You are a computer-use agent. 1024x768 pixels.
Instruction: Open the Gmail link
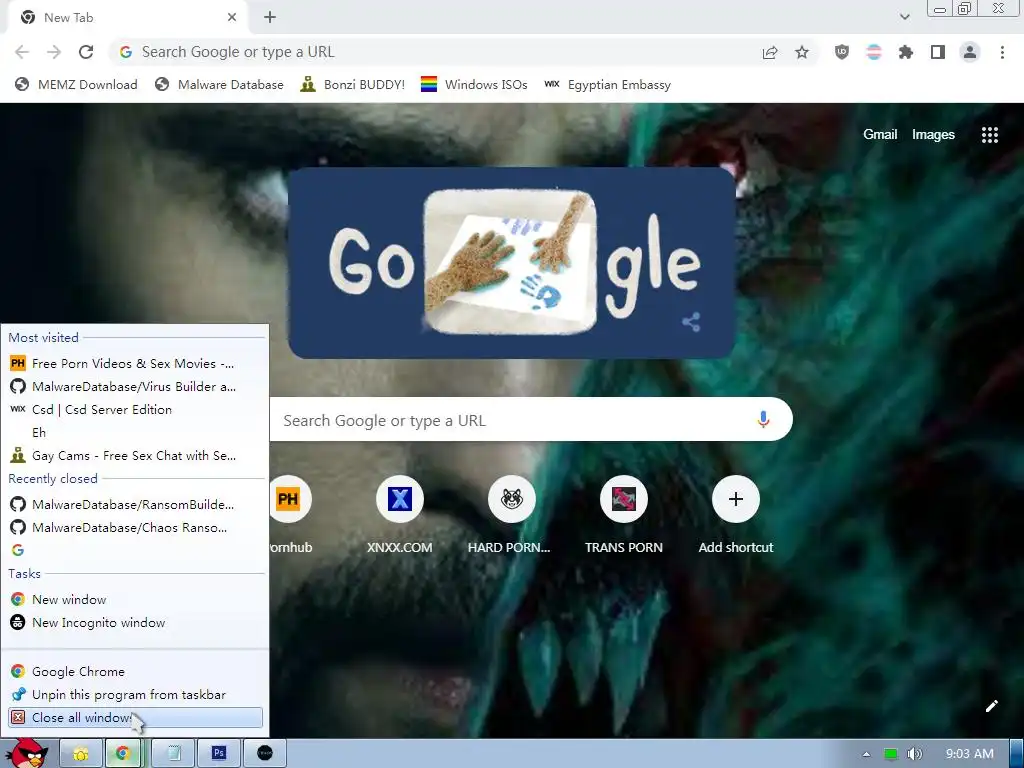coord(880,135)
